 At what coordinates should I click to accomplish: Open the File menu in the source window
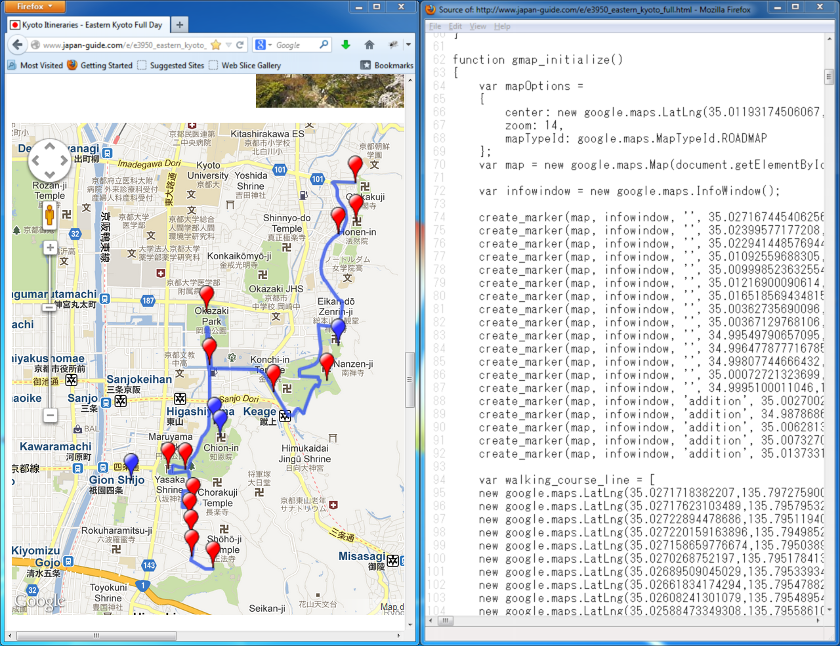point(435,26)
